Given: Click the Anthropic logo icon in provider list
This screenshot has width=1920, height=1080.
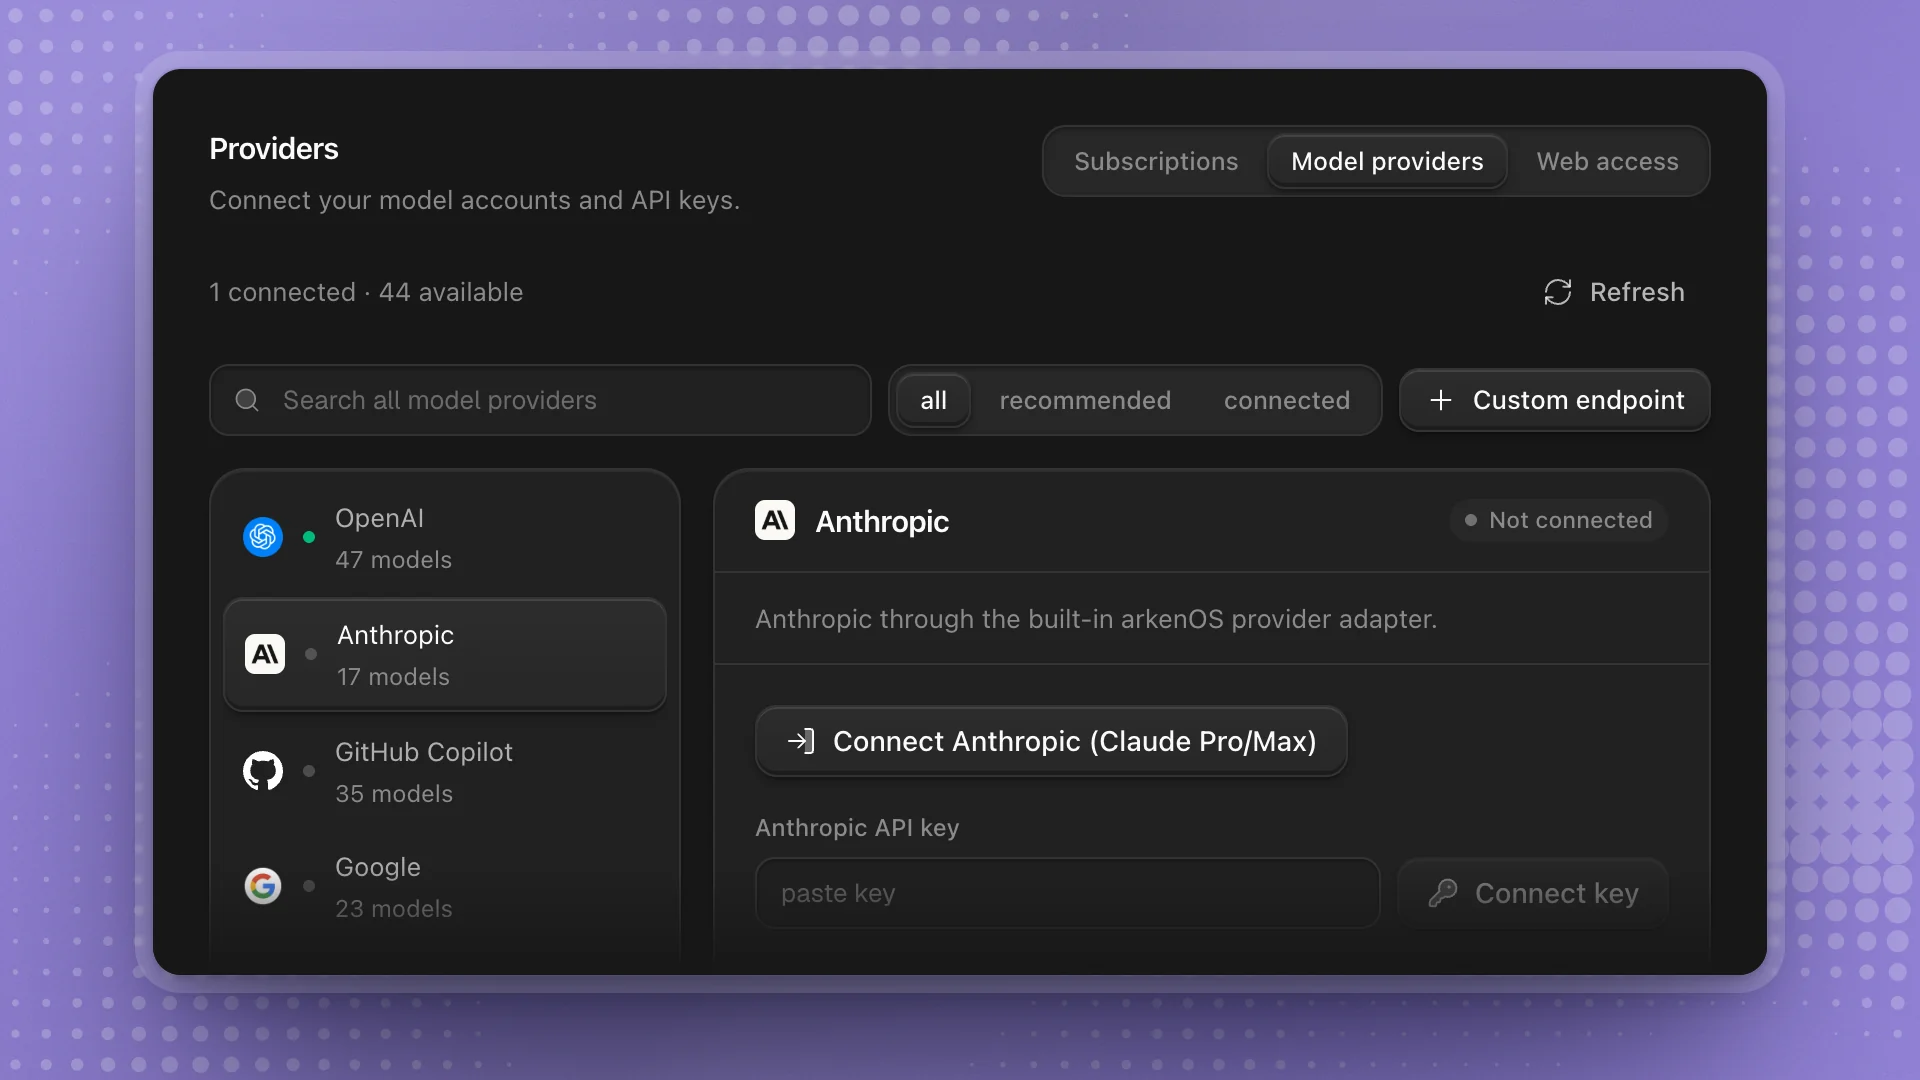Looking at the screenshot, I should point(265,654).
